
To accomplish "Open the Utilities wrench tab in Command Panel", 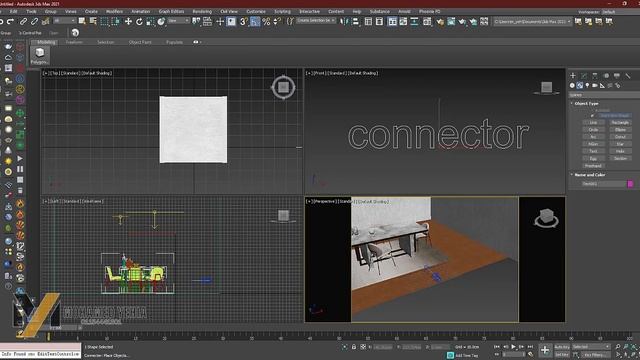I will (628, 76).
